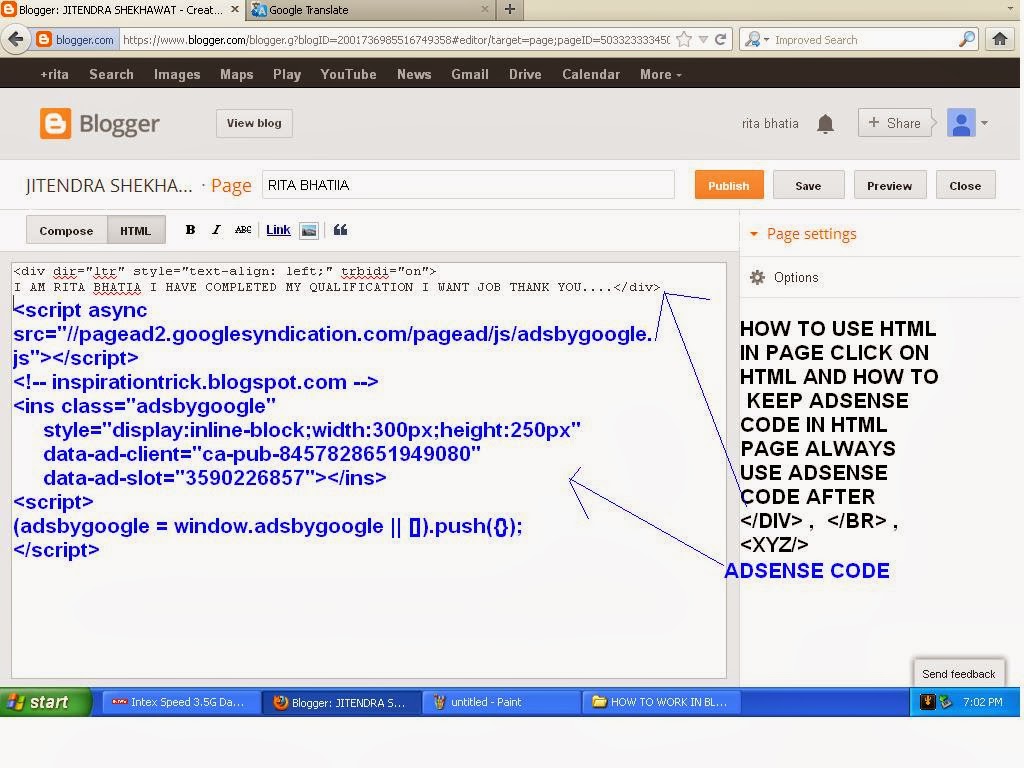Reload the page with the refresh icon
The height and width of the screenshot is (768, 1024).
[720, 40]
